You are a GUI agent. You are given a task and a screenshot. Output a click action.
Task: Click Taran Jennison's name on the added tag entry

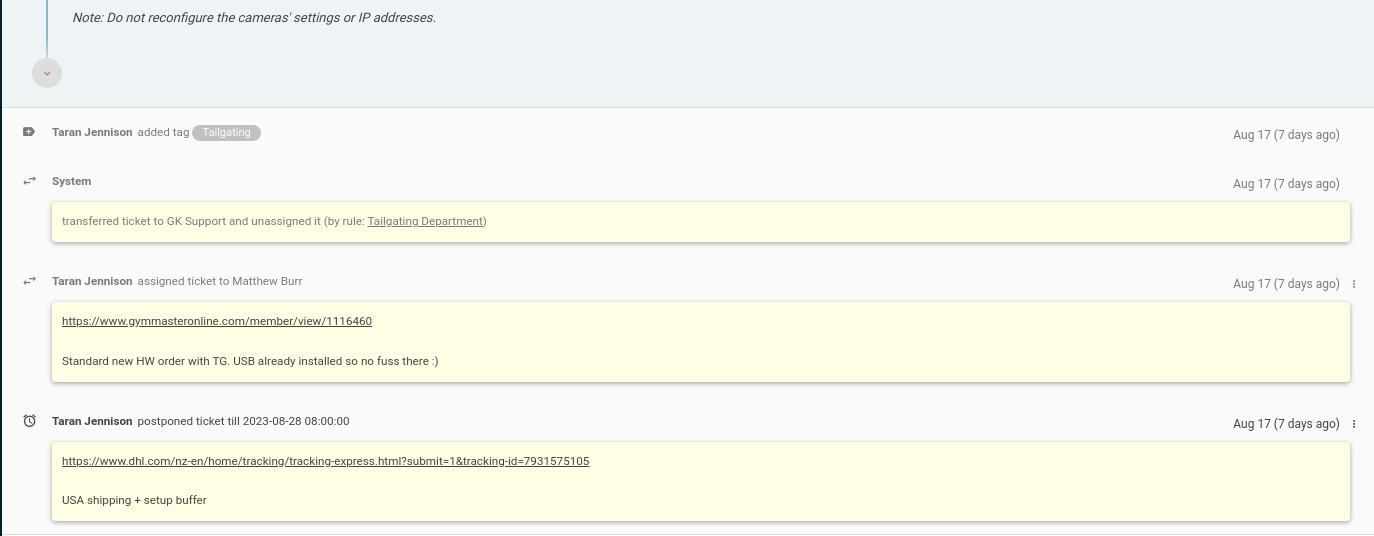click(92, 132)
